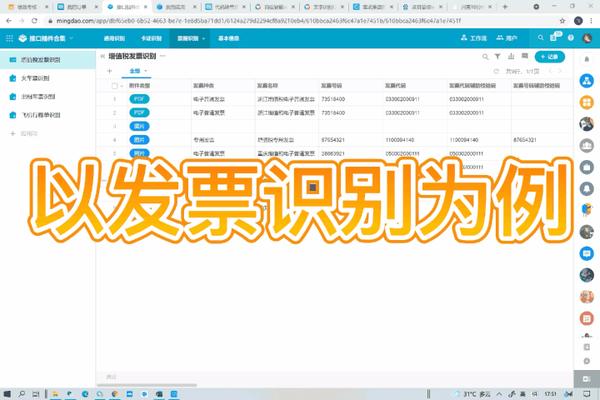Open Windows taskbar search icon
Image resolution: width=600 pixels, height=400 pixels.
(x=22, y=393)
